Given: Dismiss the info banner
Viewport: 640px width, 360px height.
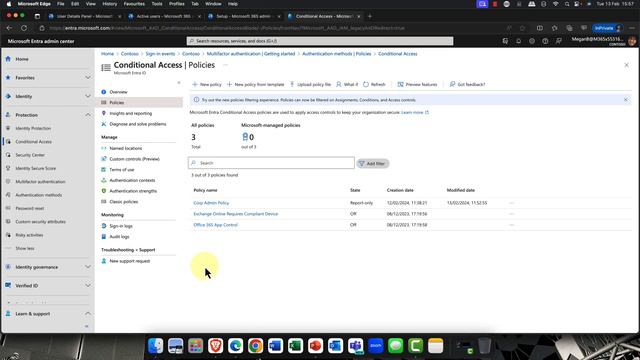Looking at the screenshot, I should (626, 100).
